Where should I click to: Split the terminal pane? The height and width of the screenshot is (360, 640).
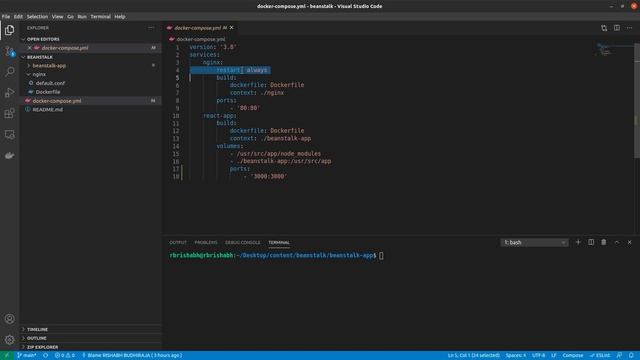(591, 242)
